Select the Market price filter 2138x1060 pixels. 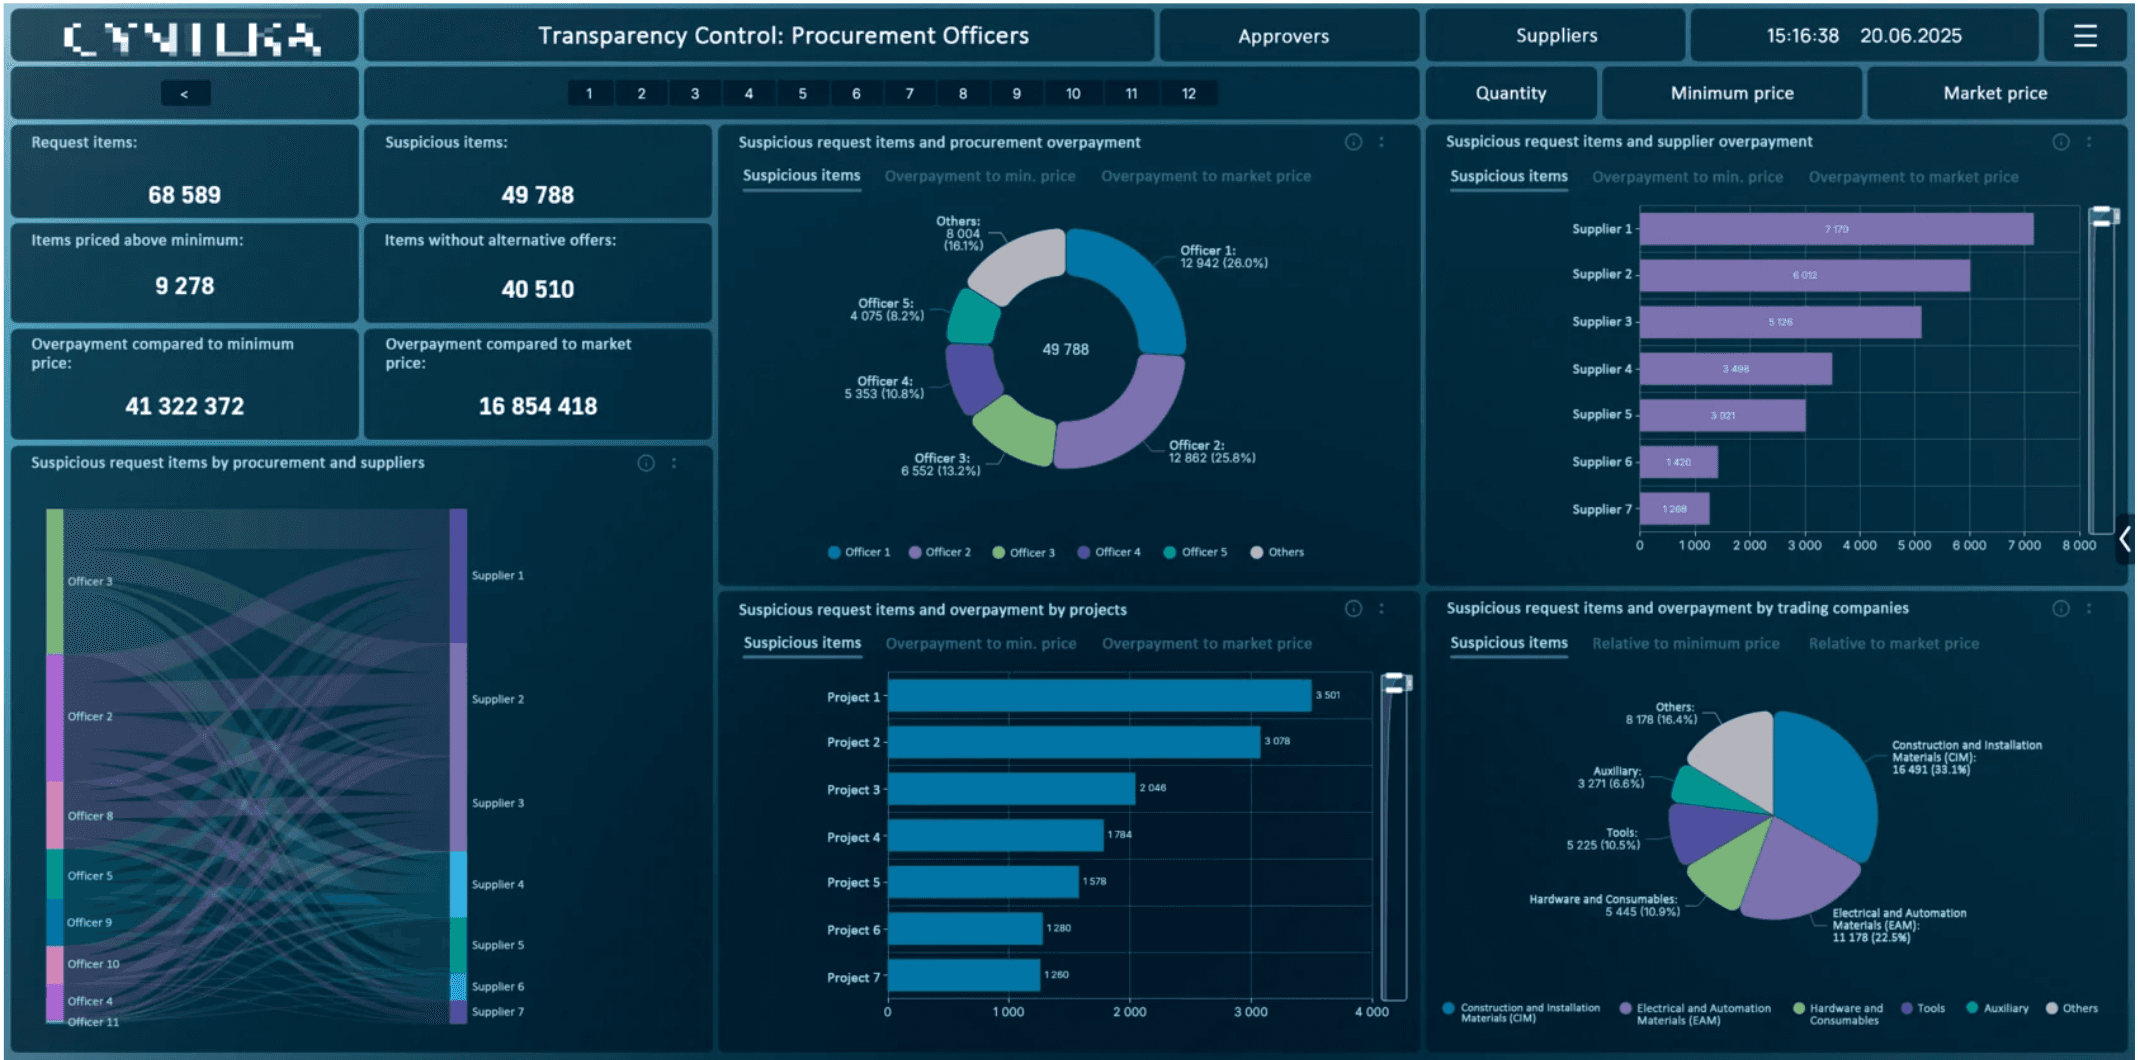1995,92
